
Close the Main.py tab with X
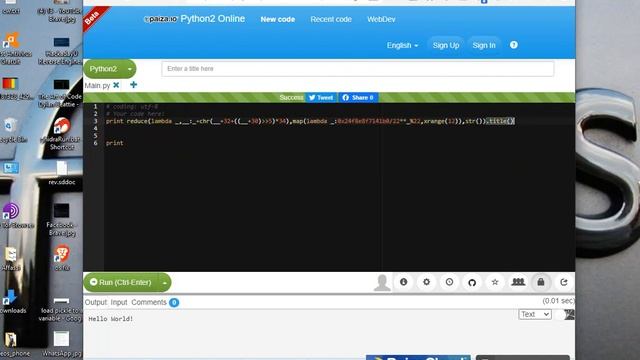[116, 85]
